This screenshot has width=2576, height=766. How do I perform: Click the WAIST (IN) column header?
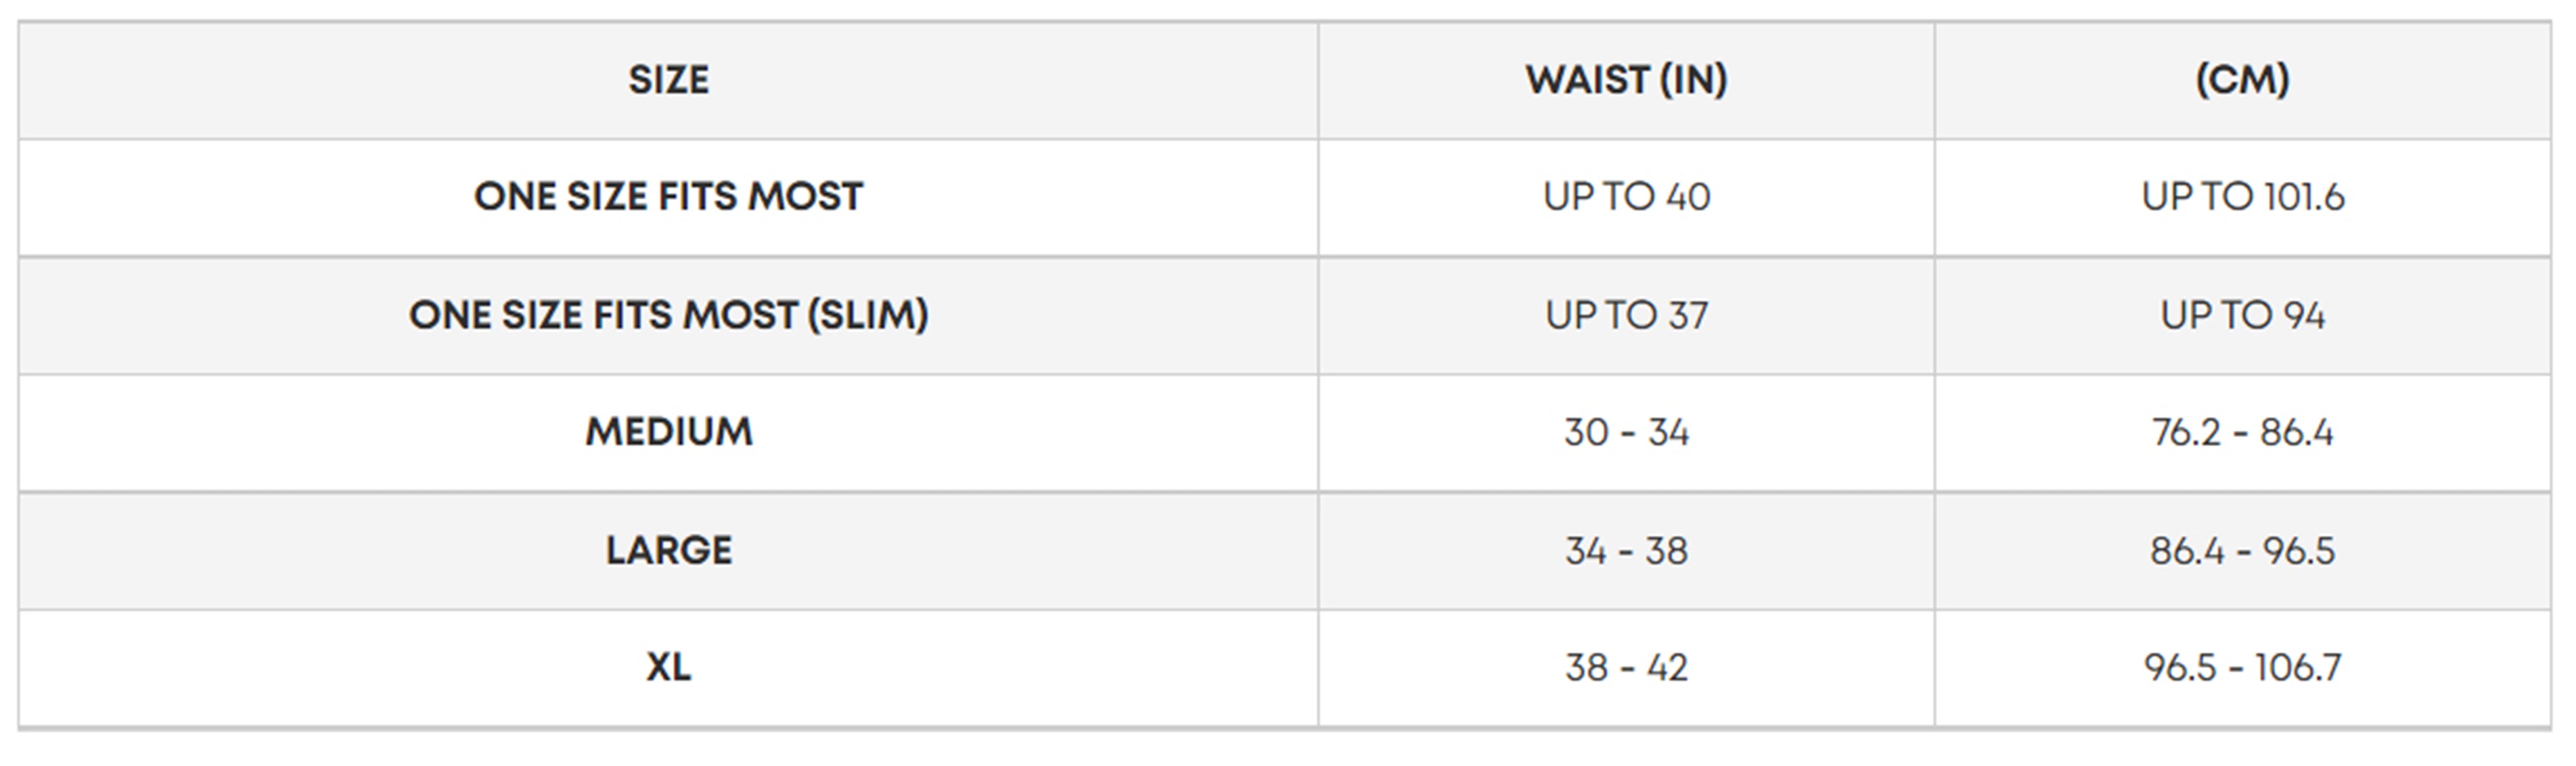(x=1626, y=80)
